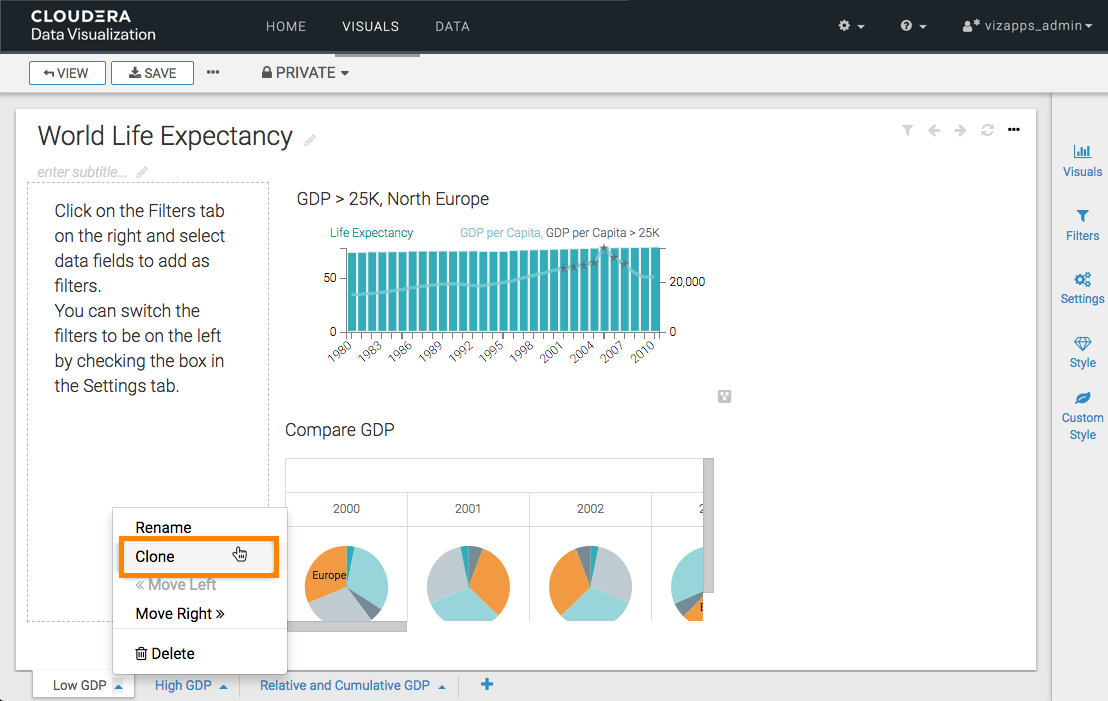Click the pencil icon beside dashboard title
The height and width of the screenshot is (701, 1108).
[x=311, y=140]
